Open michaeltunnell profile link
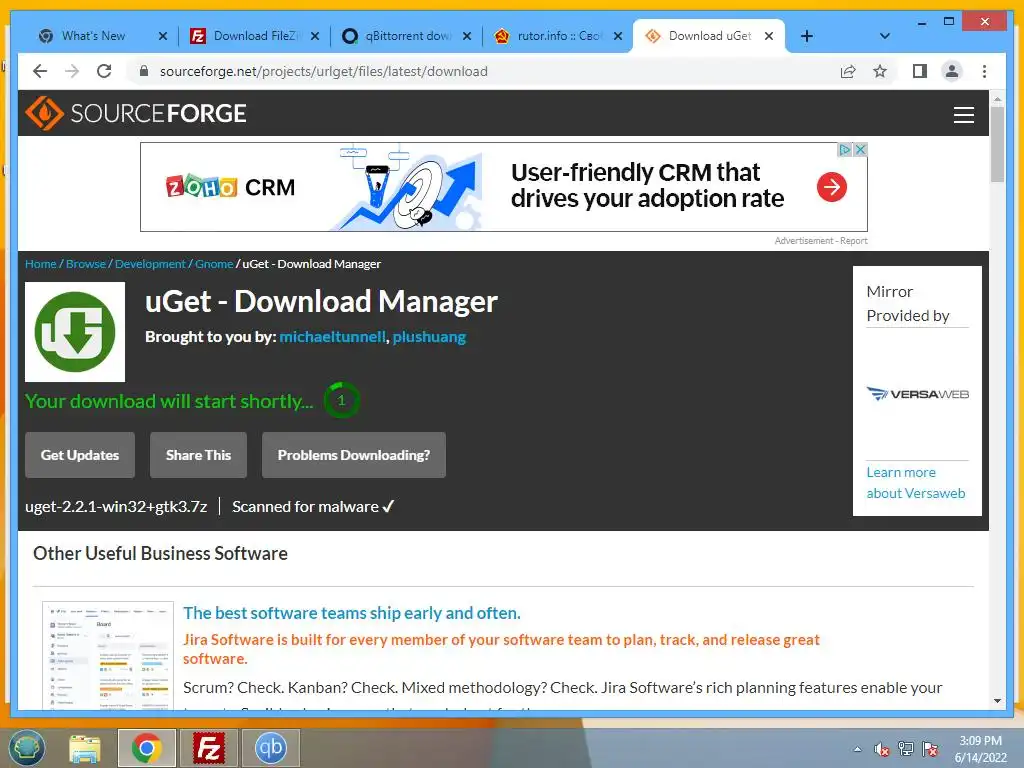 coord(332,337)
